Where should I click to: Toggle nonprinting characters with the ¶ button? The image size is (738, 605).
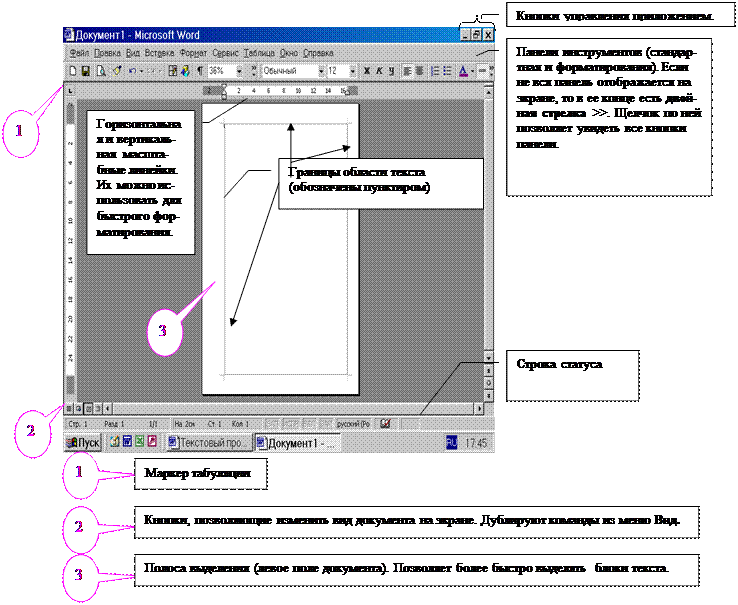(x=200, y=71)
